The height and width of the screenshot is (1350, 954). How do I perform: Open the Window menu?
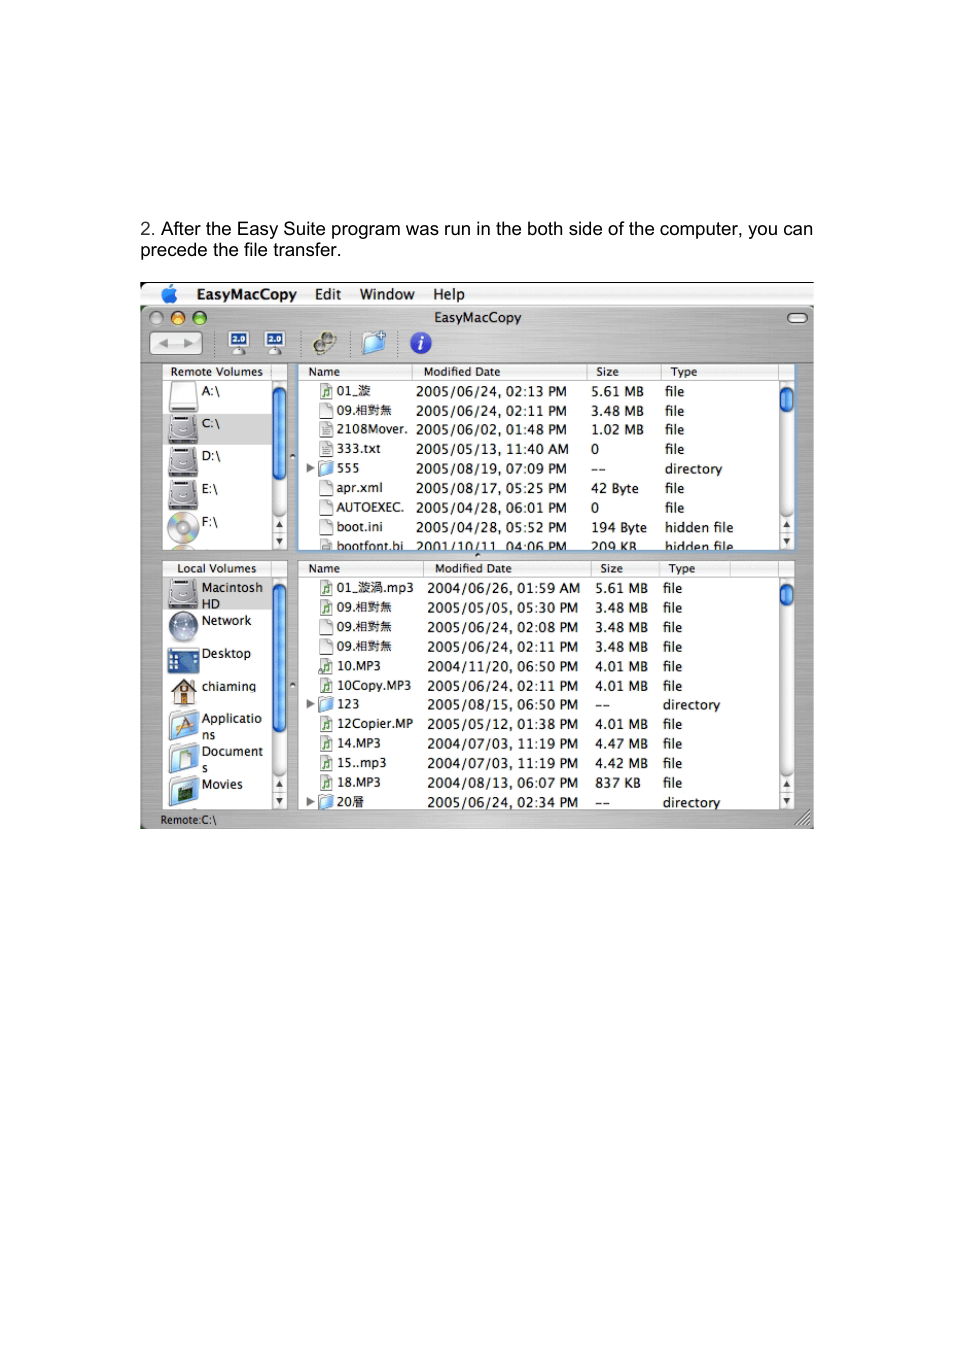coord(387,294)
